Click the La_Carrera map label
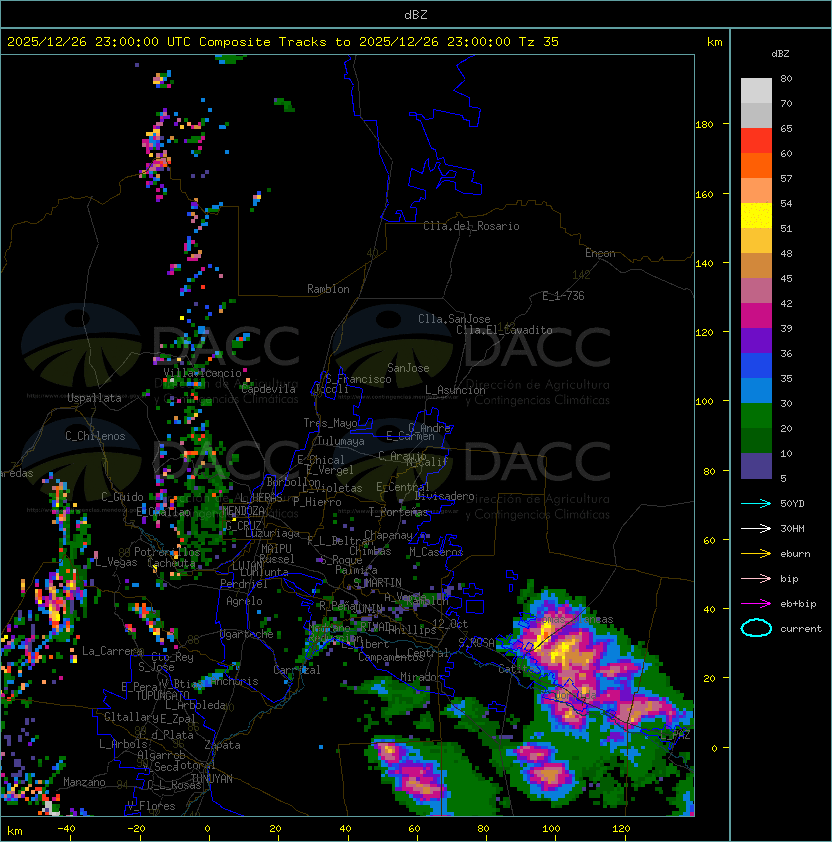Image resolution: width=832 pixels, height=842 pixels. [x=113, y=651]
